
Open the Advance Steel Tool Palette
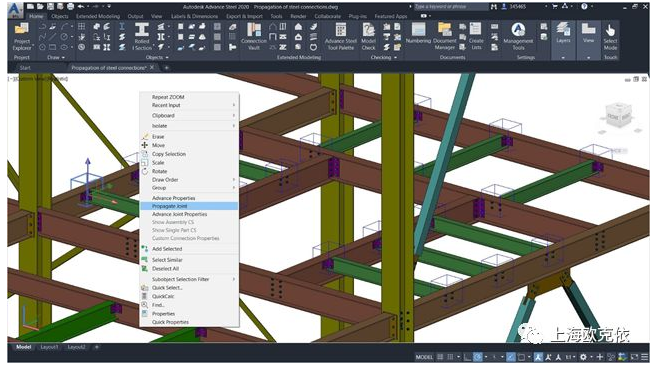point(341,37)
